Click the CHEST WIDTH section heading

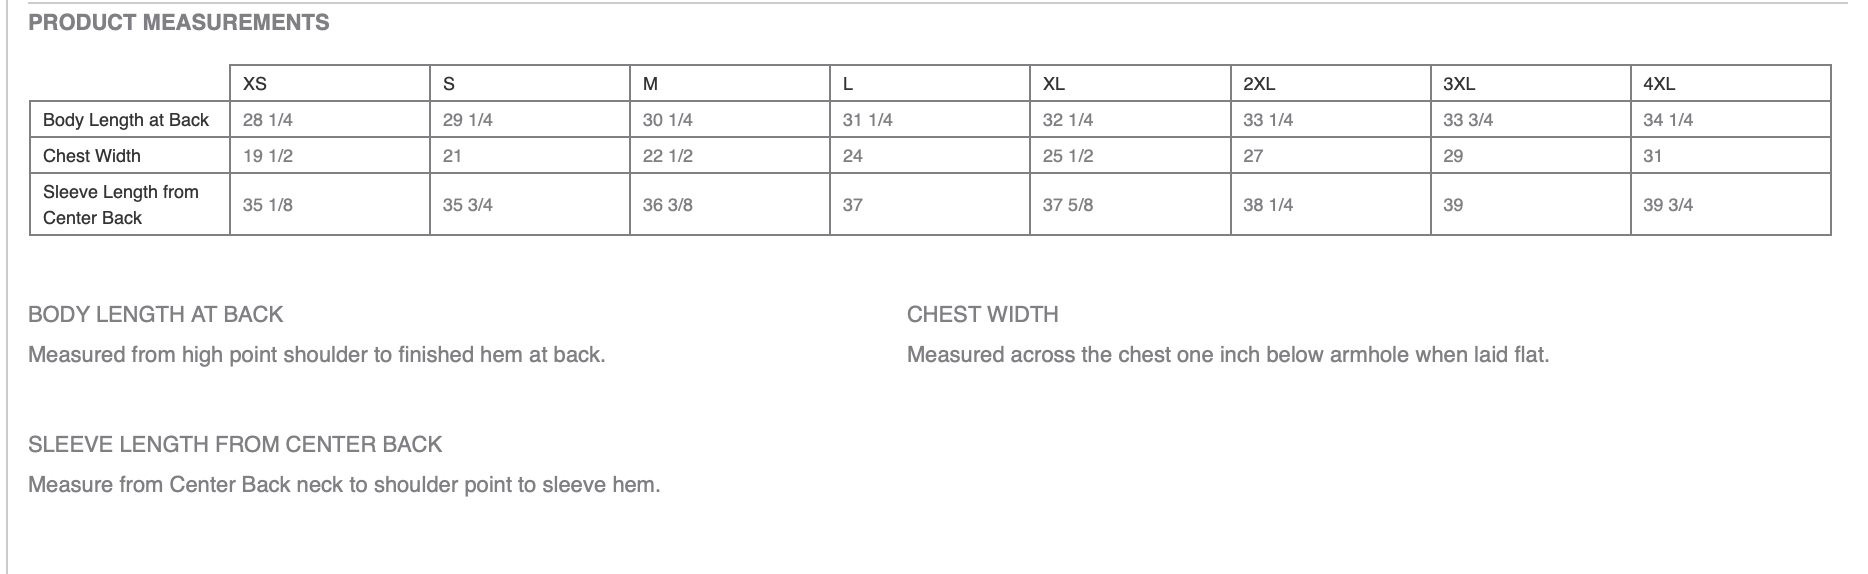[x=982, y=314]
